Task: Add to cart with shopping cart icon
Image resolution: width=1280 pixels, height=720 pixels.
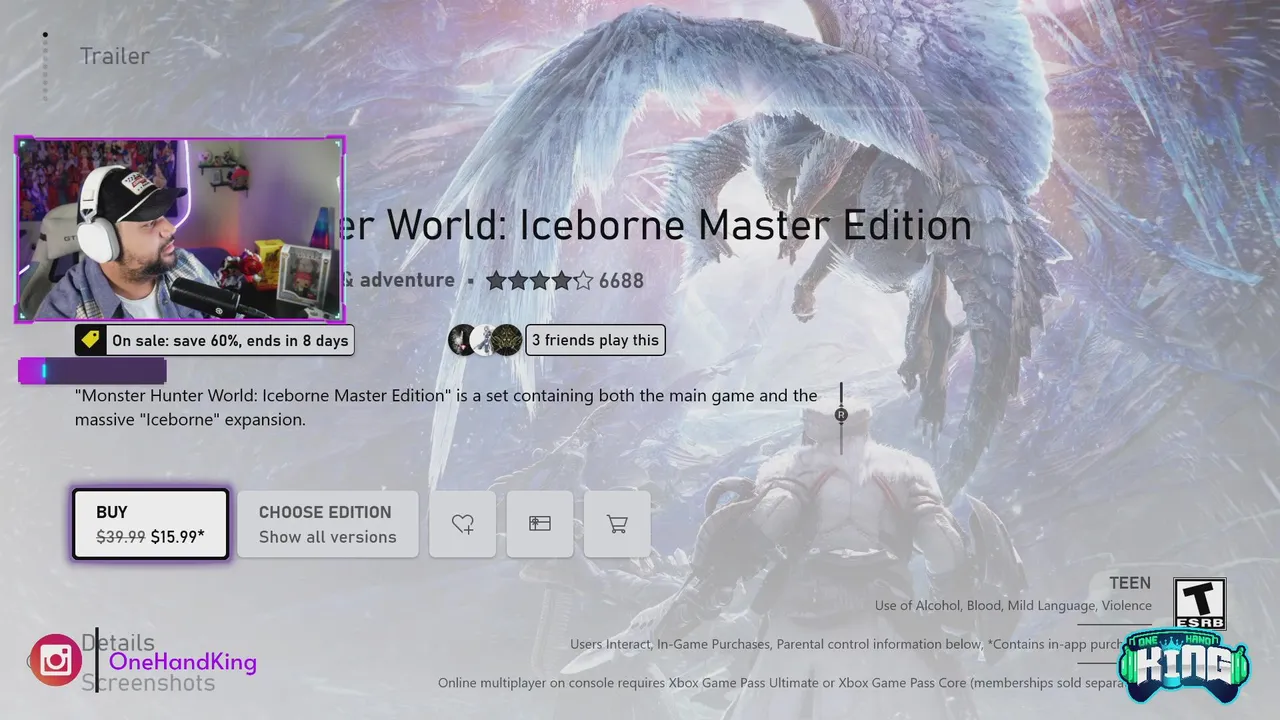Action: pyautogui.click(x=617, y=524)
